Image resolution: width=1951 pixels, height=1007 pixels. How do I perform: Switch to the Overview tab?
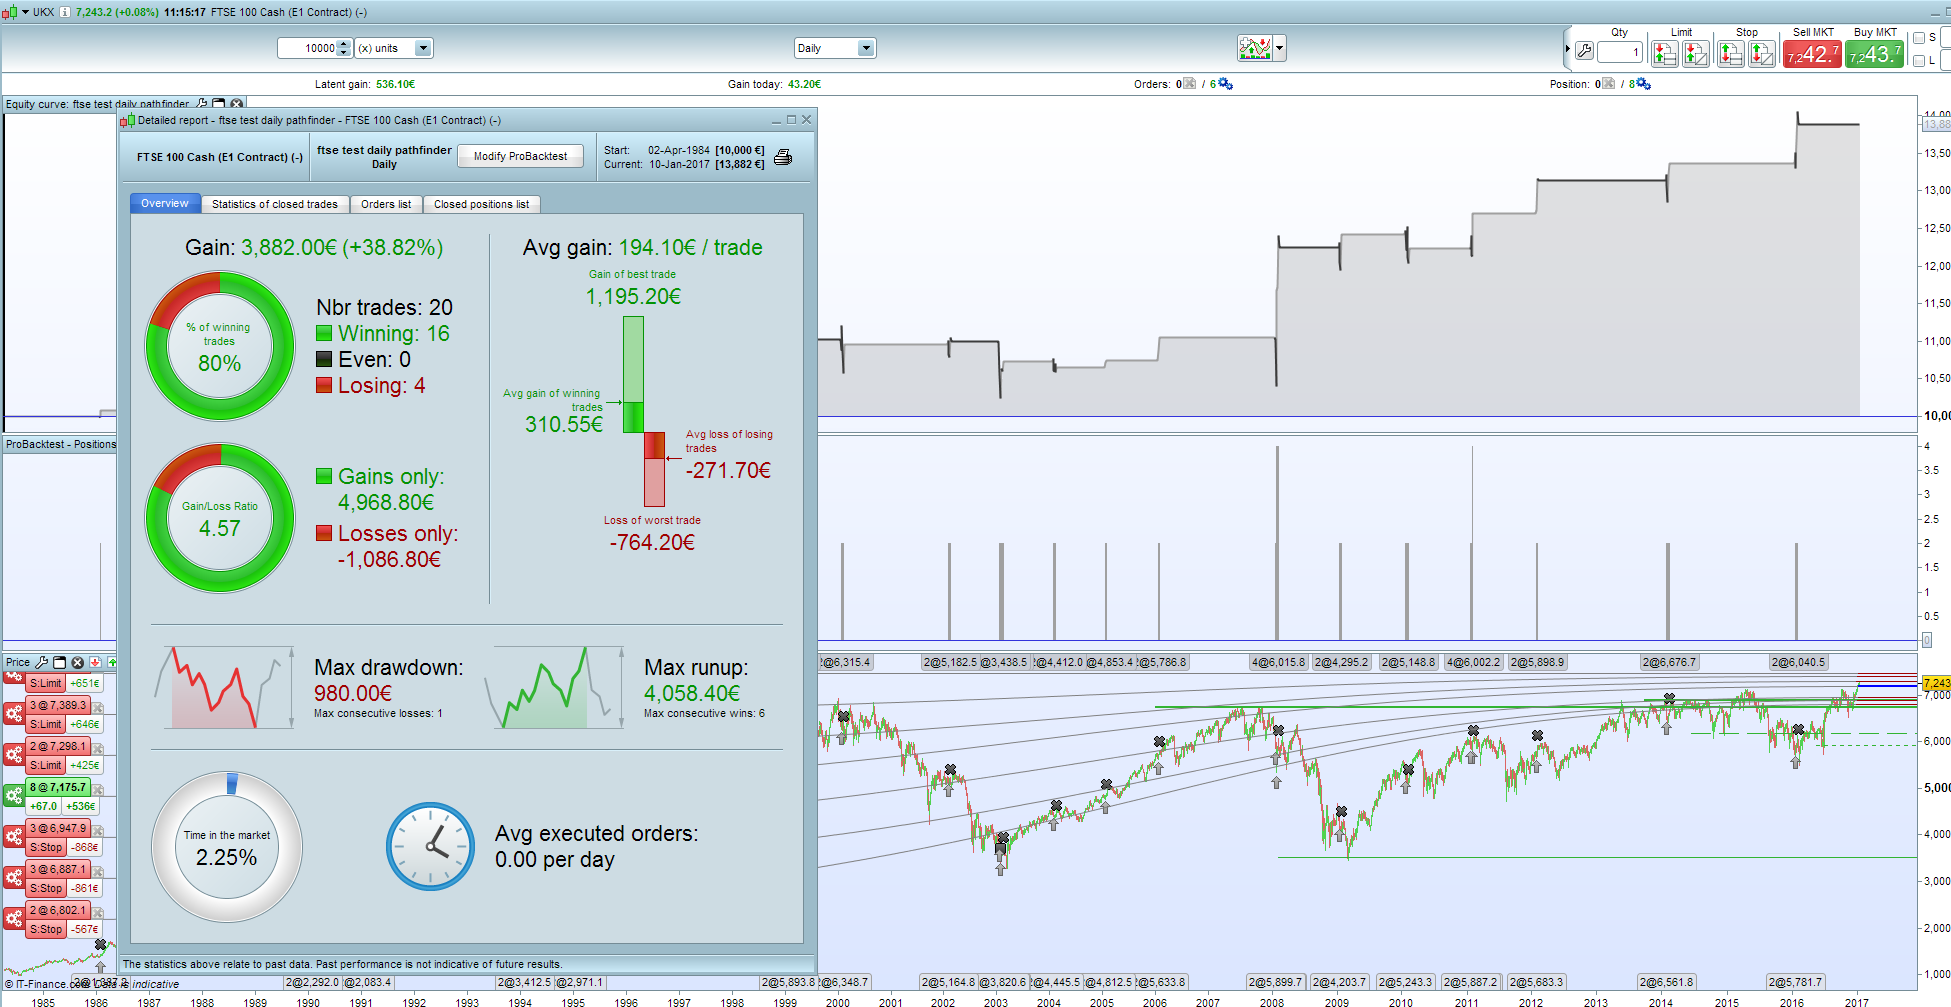[165, 204]
